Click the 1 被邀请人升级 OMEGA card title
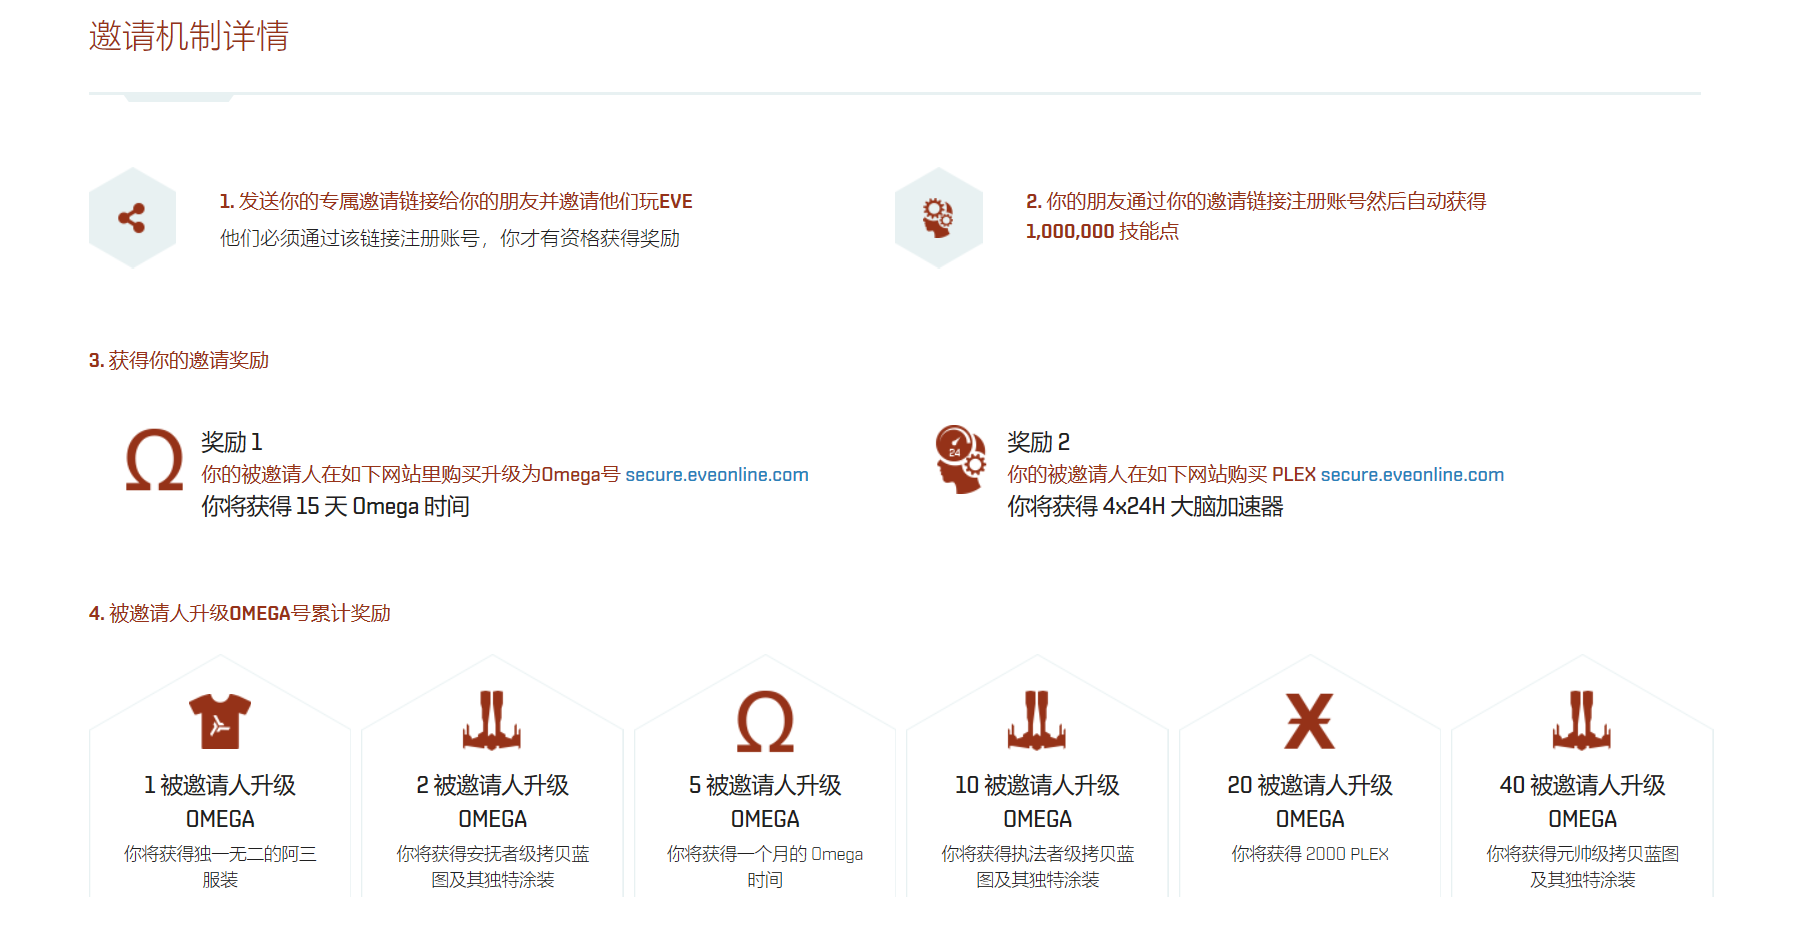The width and height of the screenshot is (1811, 943). click(220, 802)
